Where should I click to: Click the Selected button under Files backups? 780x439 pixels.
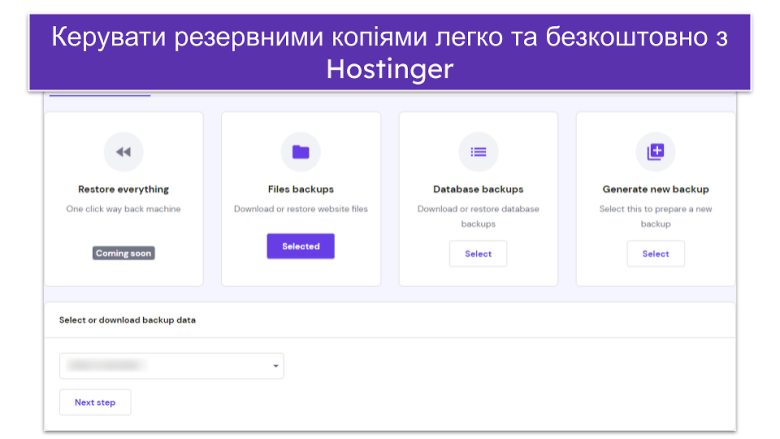pos(300,246)
